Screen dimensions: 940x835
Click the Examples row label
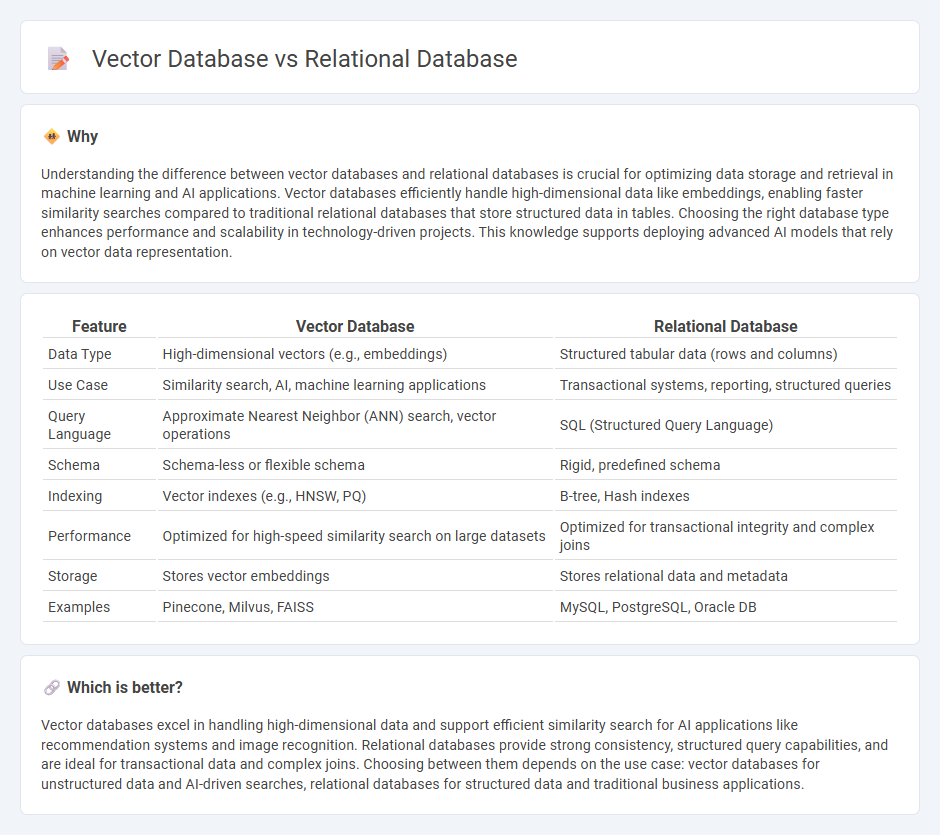coord(79,607)
